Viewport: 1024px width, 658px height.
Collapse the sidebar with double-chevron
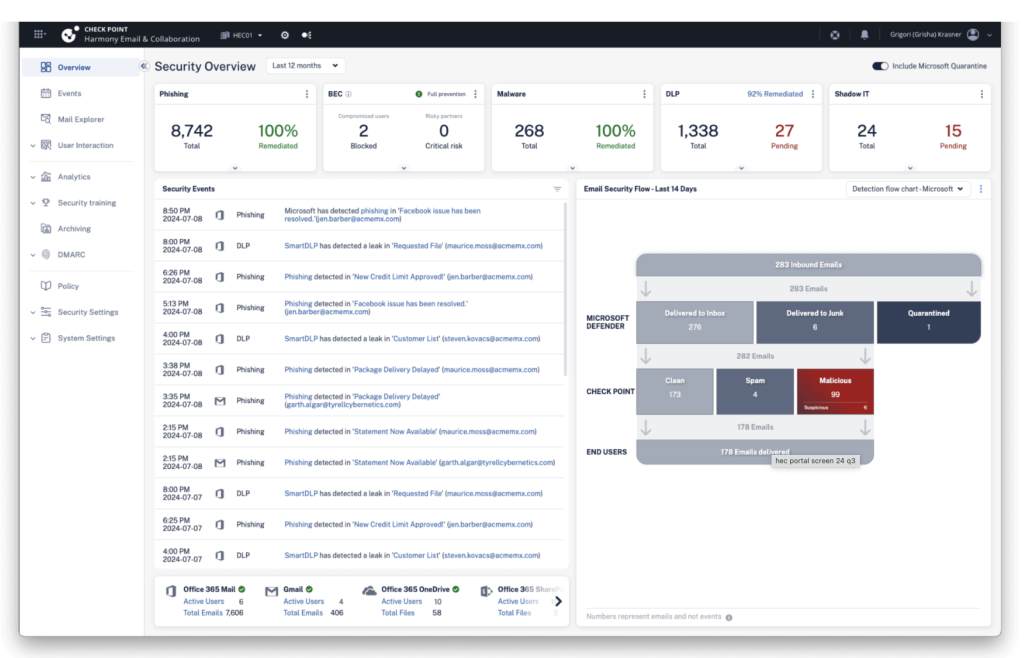pyautogui.click(x=144, y=66)
